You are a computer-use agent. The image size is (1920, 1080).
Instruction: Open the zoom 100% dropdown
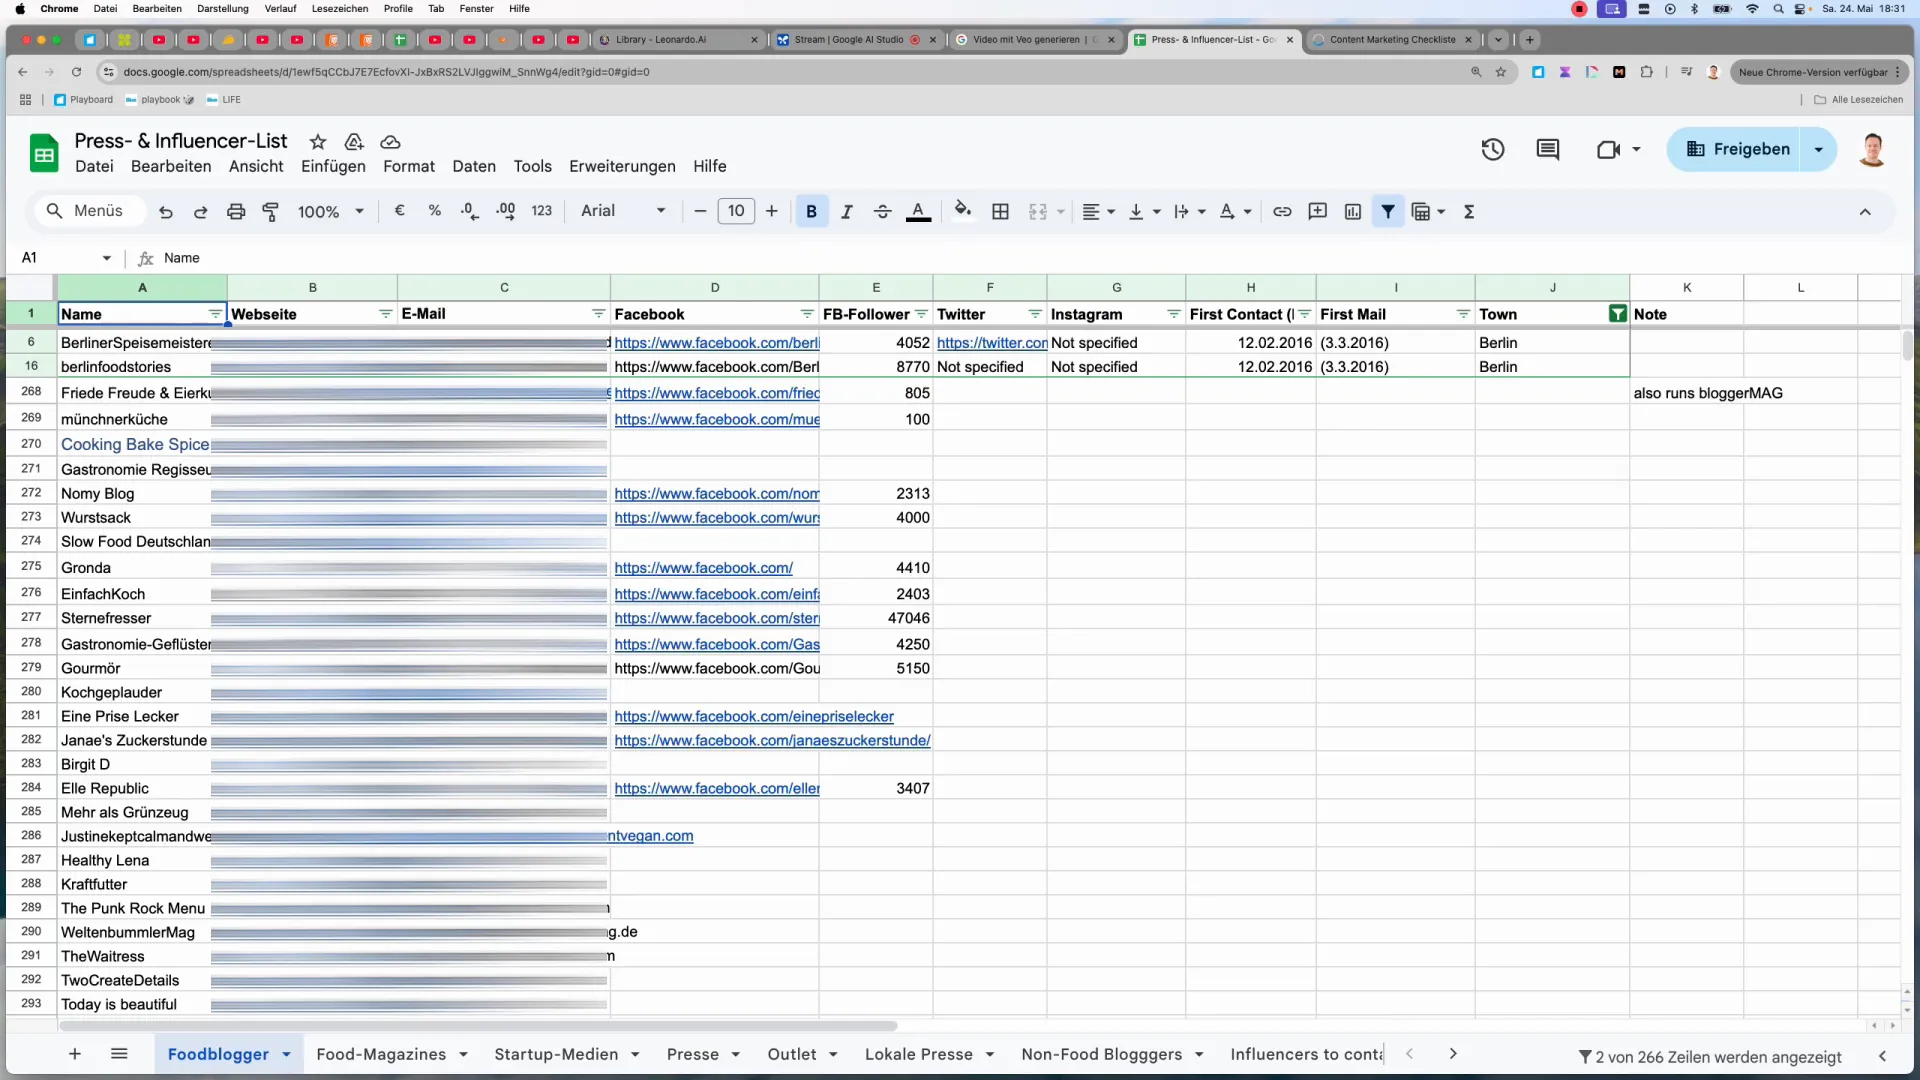(330, 212)
